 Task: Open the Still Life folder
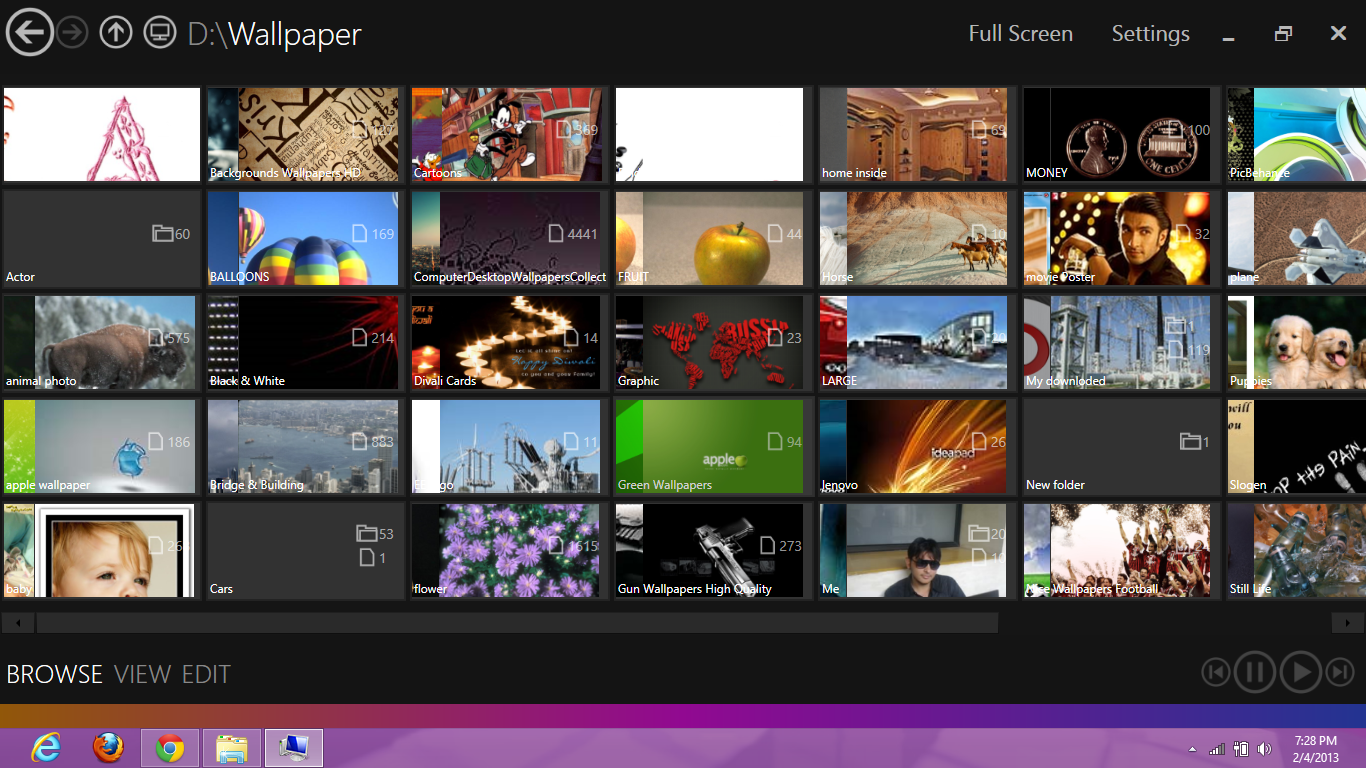point(1296,550)
